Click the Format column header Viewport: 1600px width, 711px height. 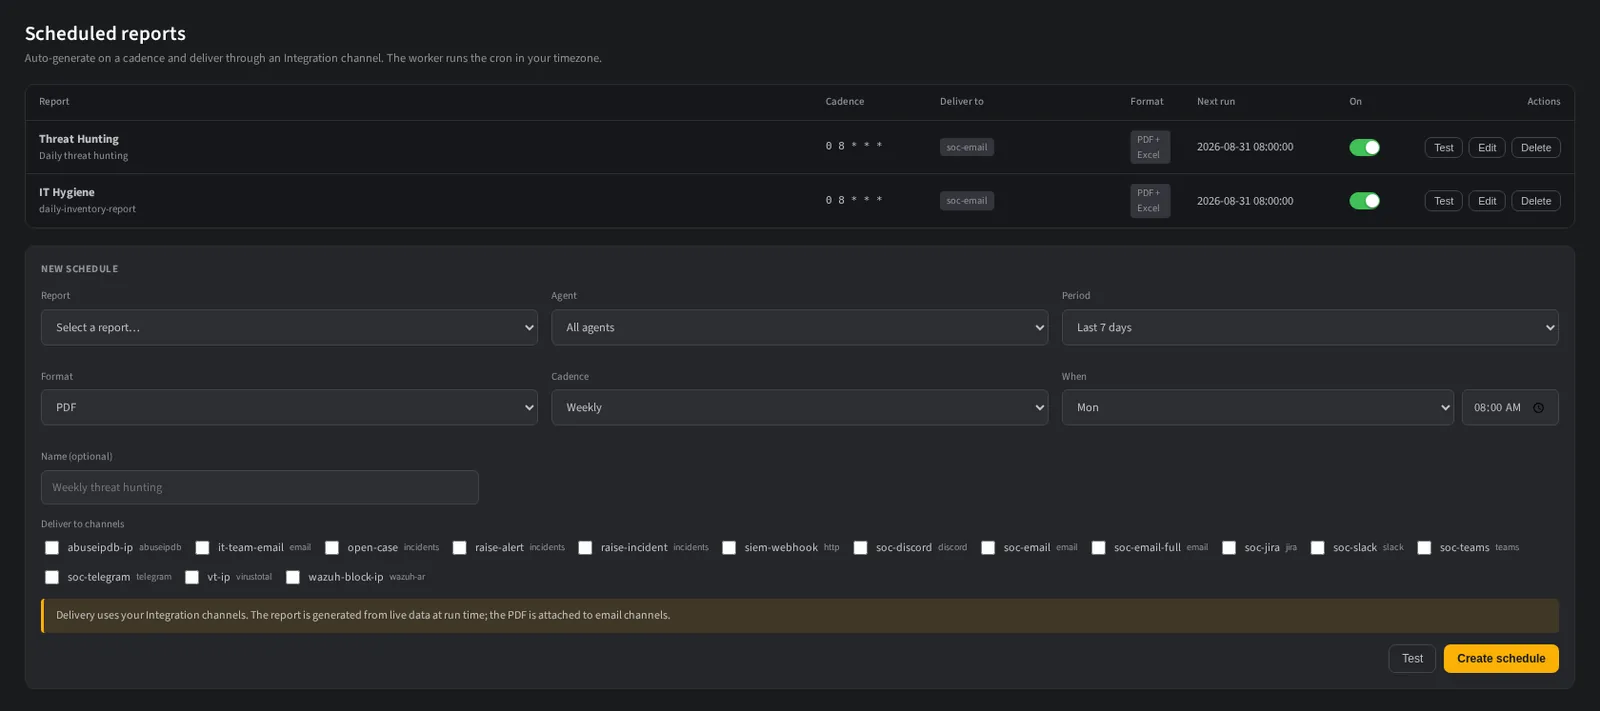(1147, 102)
